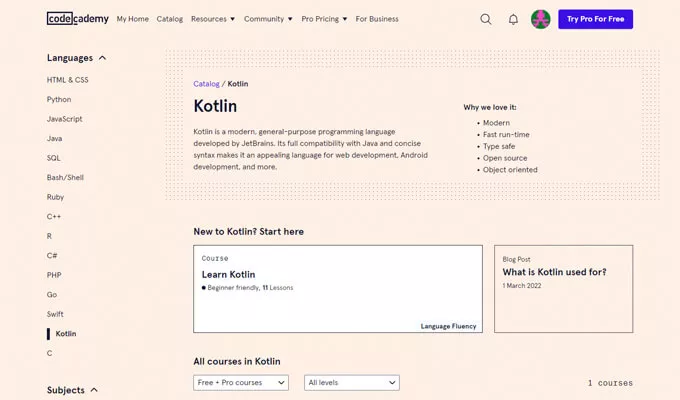Select PHP language in sidebar
This screenshot has width=680, height=400.
point(54,275)
